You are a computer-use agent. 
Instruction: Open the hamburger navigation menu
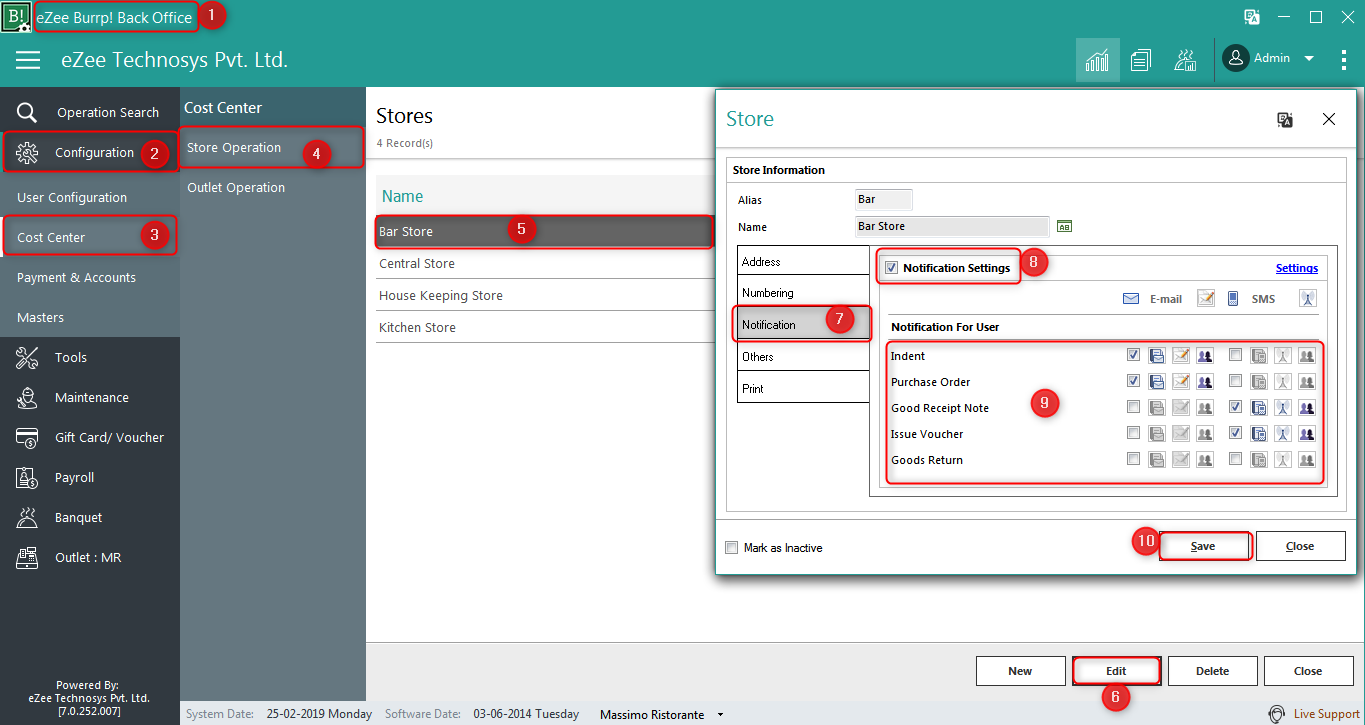click(x=28, y=60)
